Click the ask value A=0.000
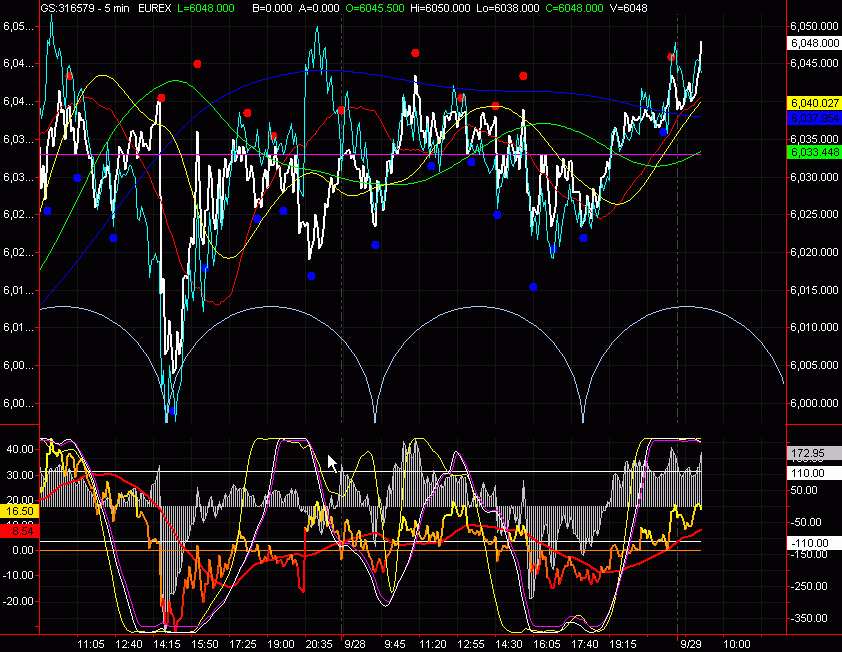 click(x=319, y=8)
